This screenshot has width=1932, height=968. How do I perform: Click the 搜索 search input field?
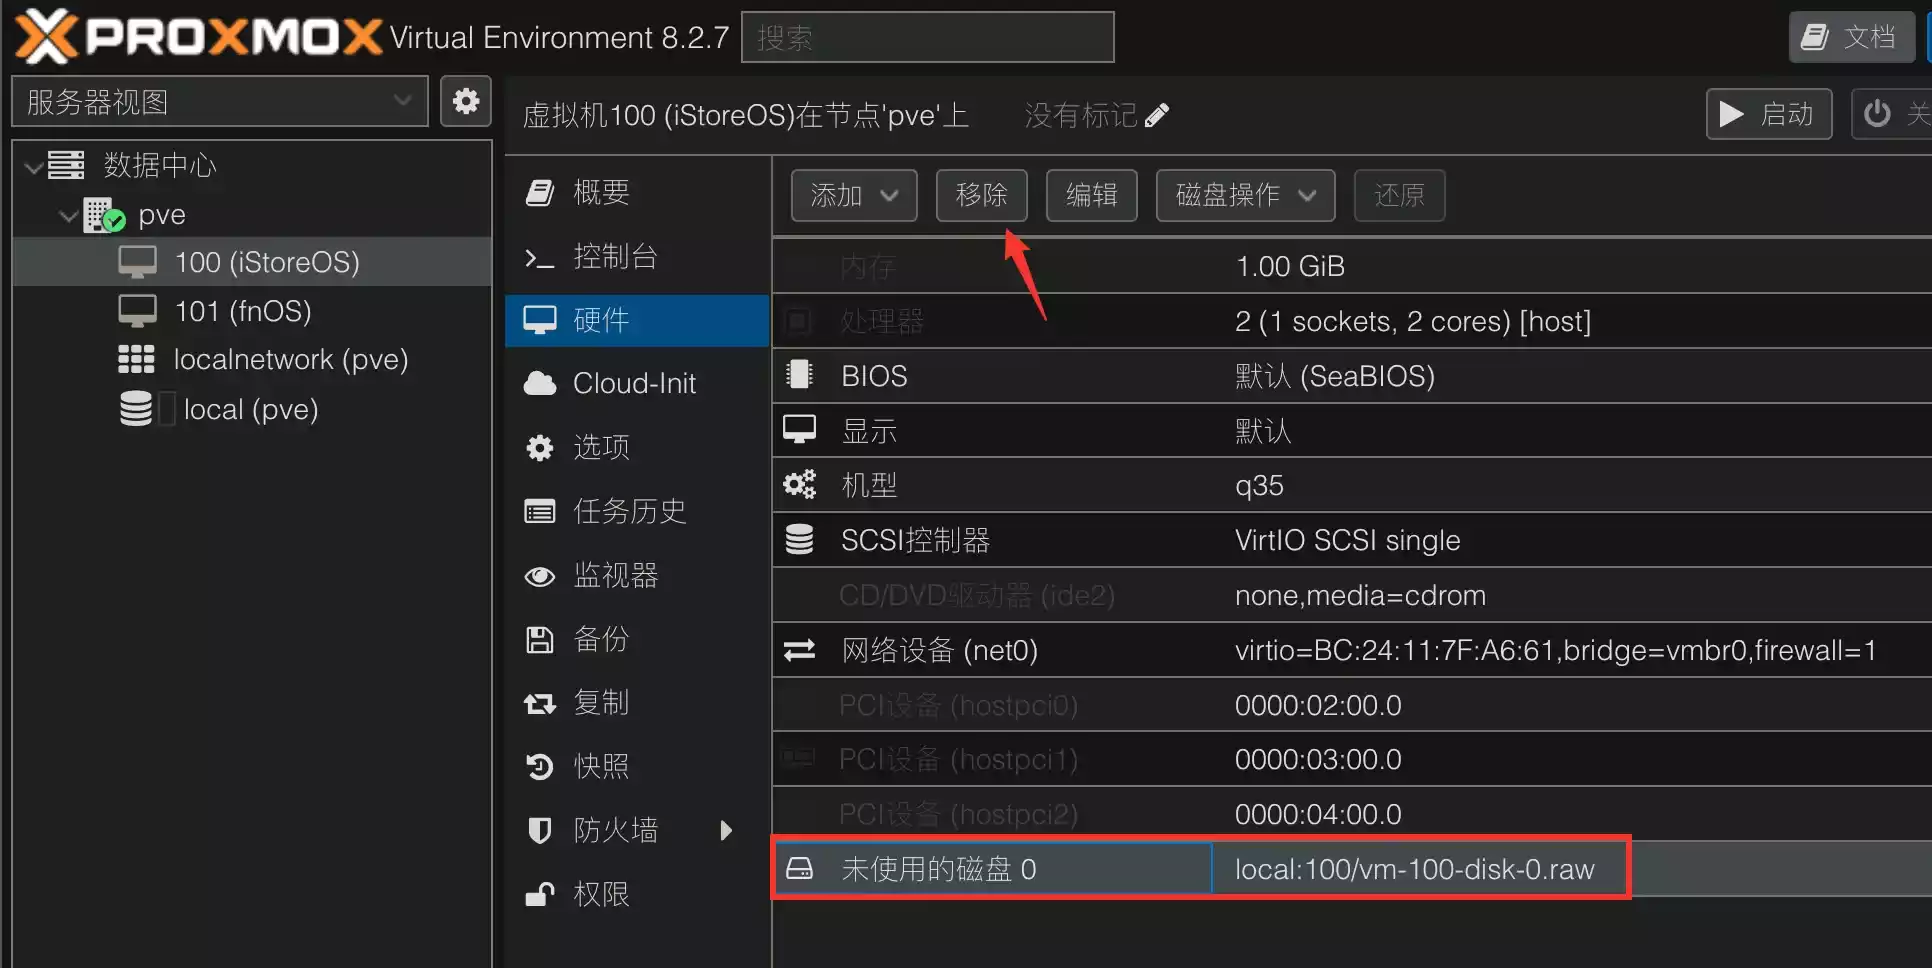[927, 38]
